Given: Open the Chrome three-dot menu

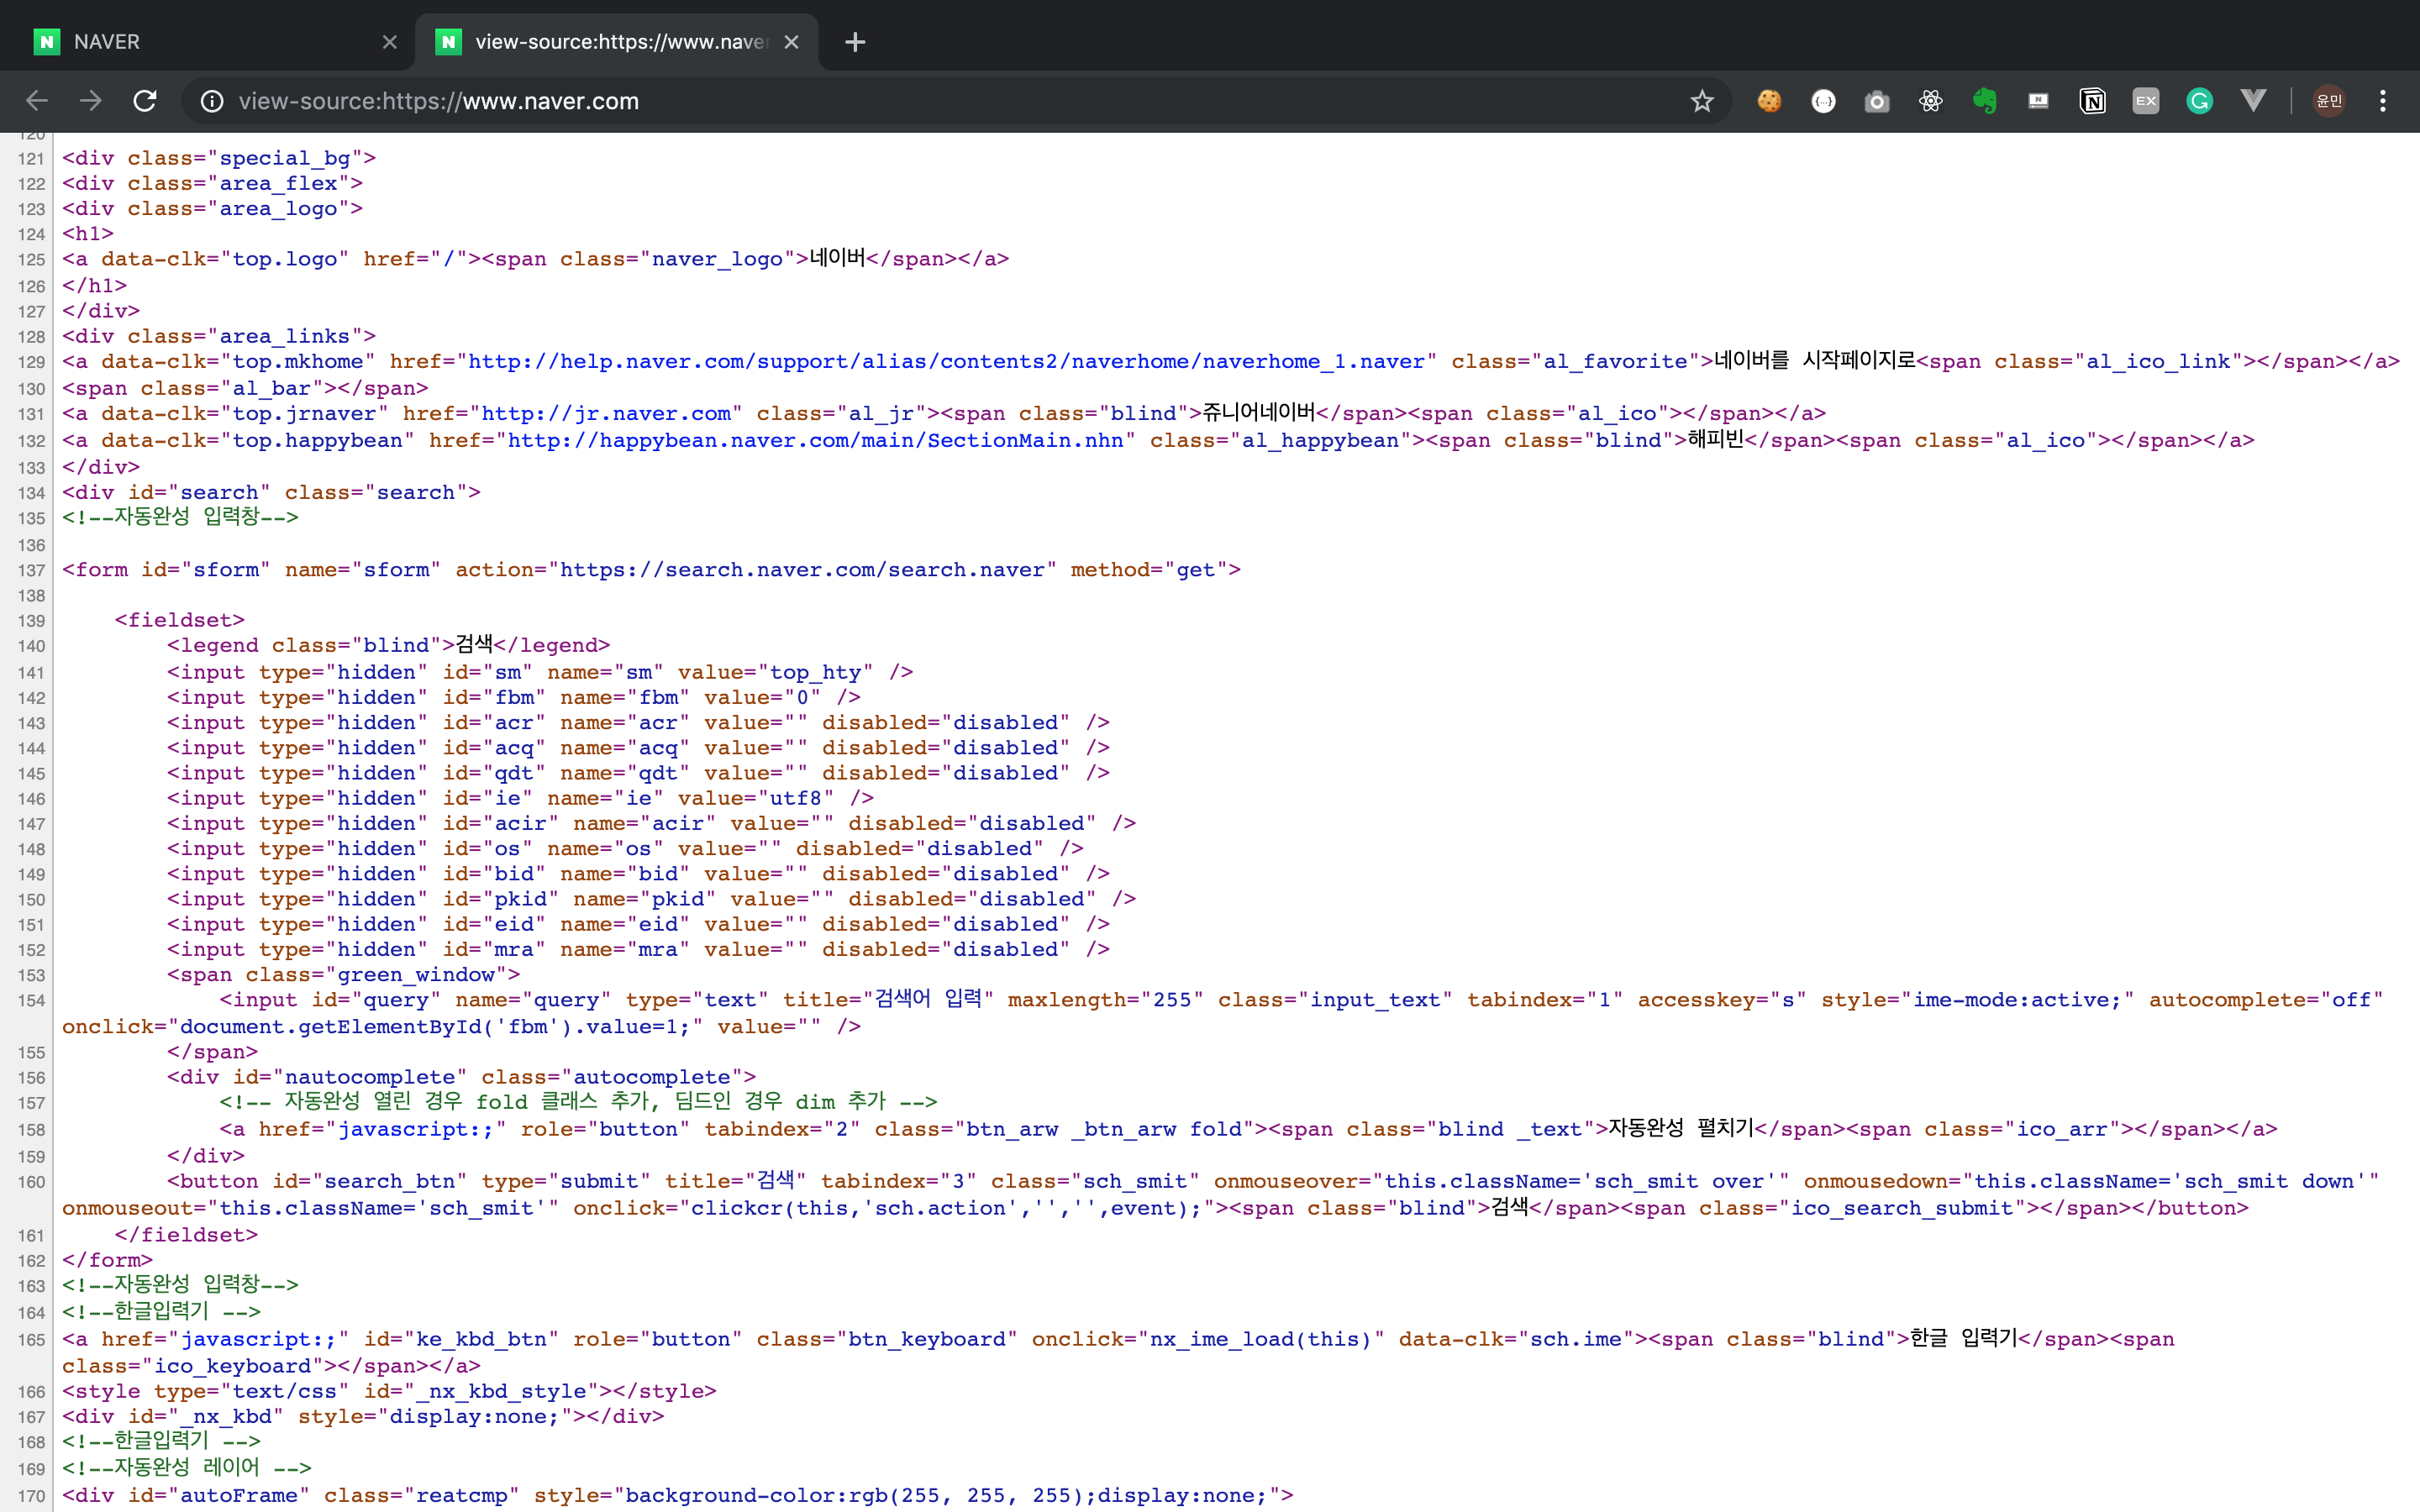Looking at the screenshot, I should 2383,101.
